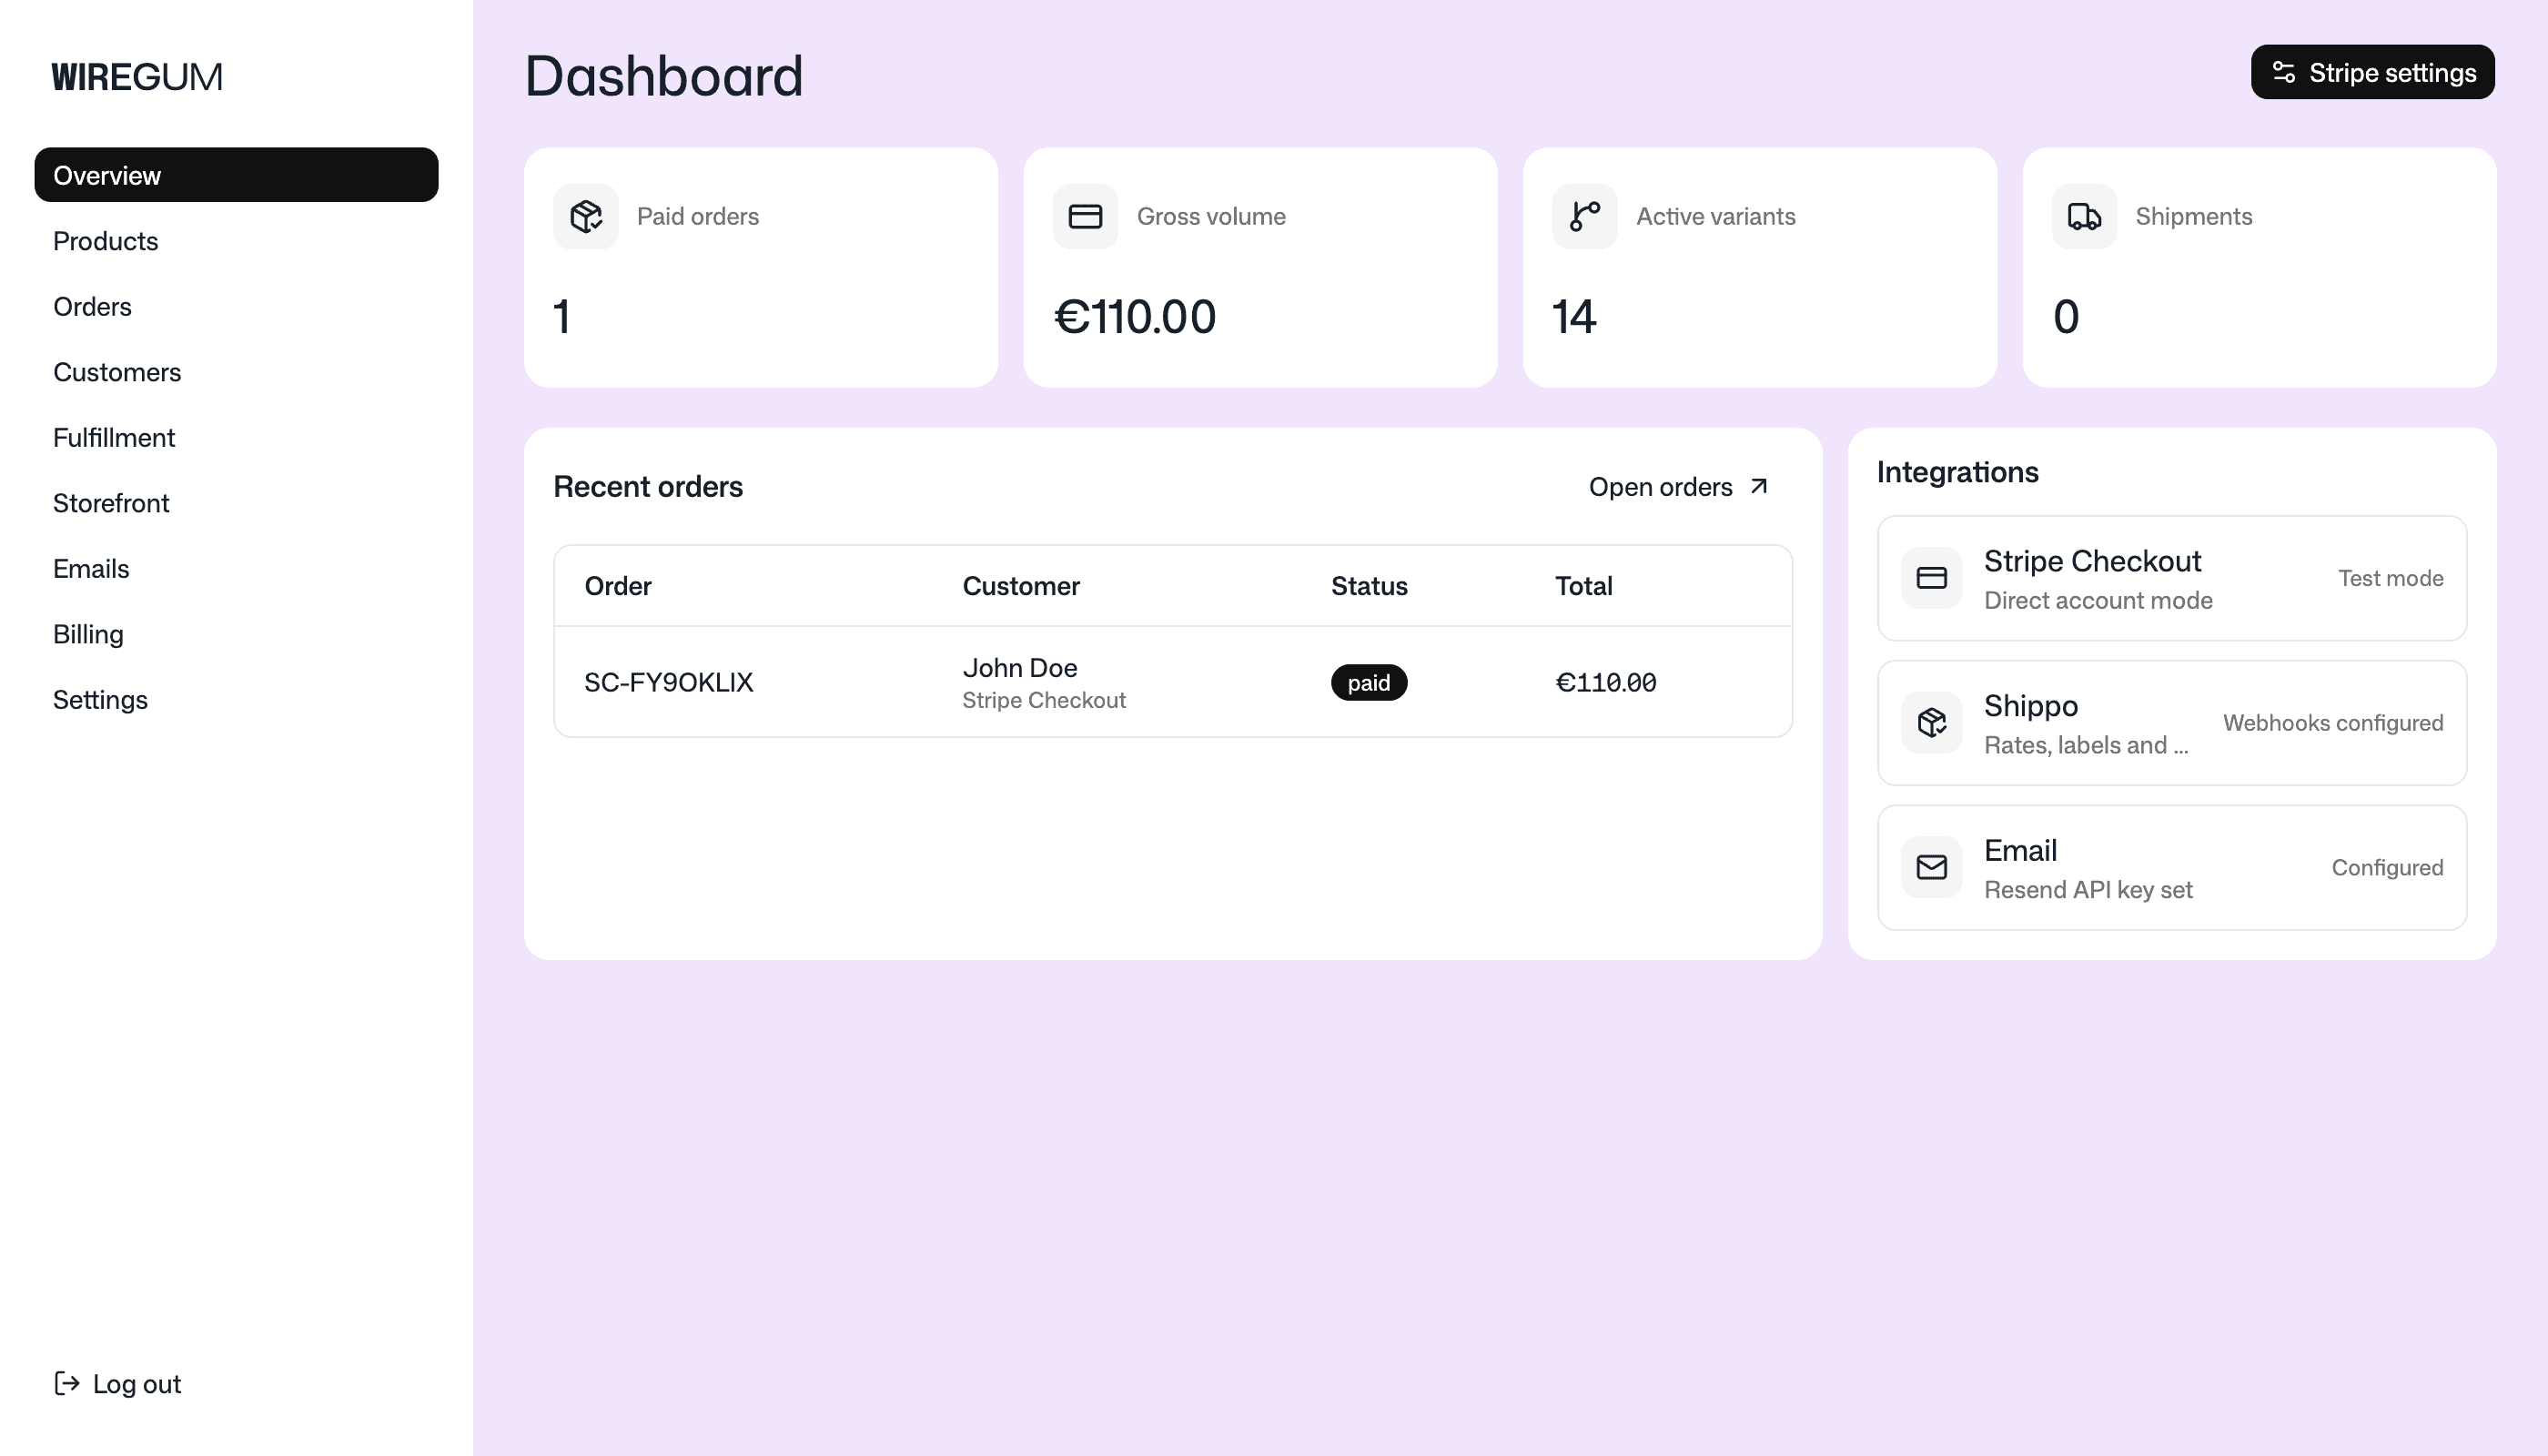Click the Active variants value 14
This screenshot has height=1456, width=2548.
1574,317
